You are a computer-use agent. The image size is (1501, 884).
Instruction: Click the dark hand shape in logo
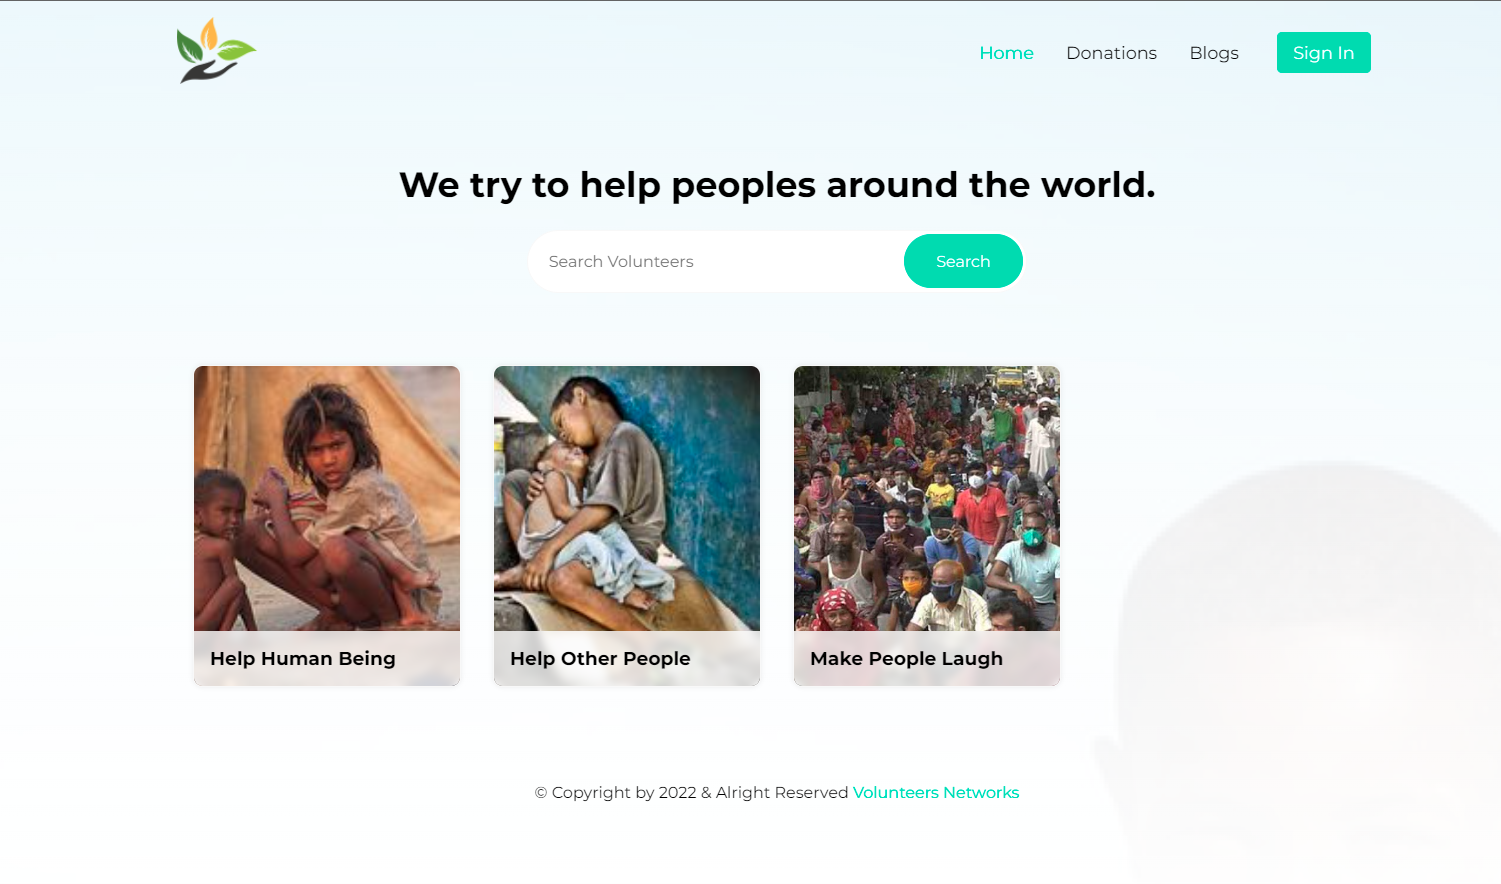(x=207, y=70)
